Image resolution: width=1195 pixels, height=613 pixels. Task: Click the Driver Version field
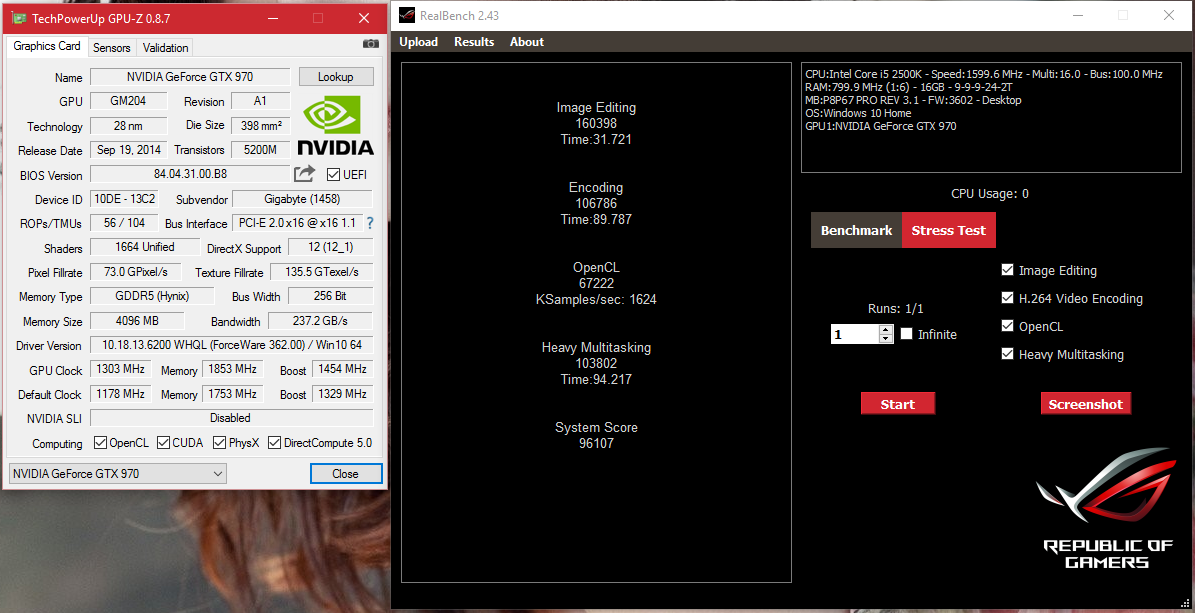[232, 345]
